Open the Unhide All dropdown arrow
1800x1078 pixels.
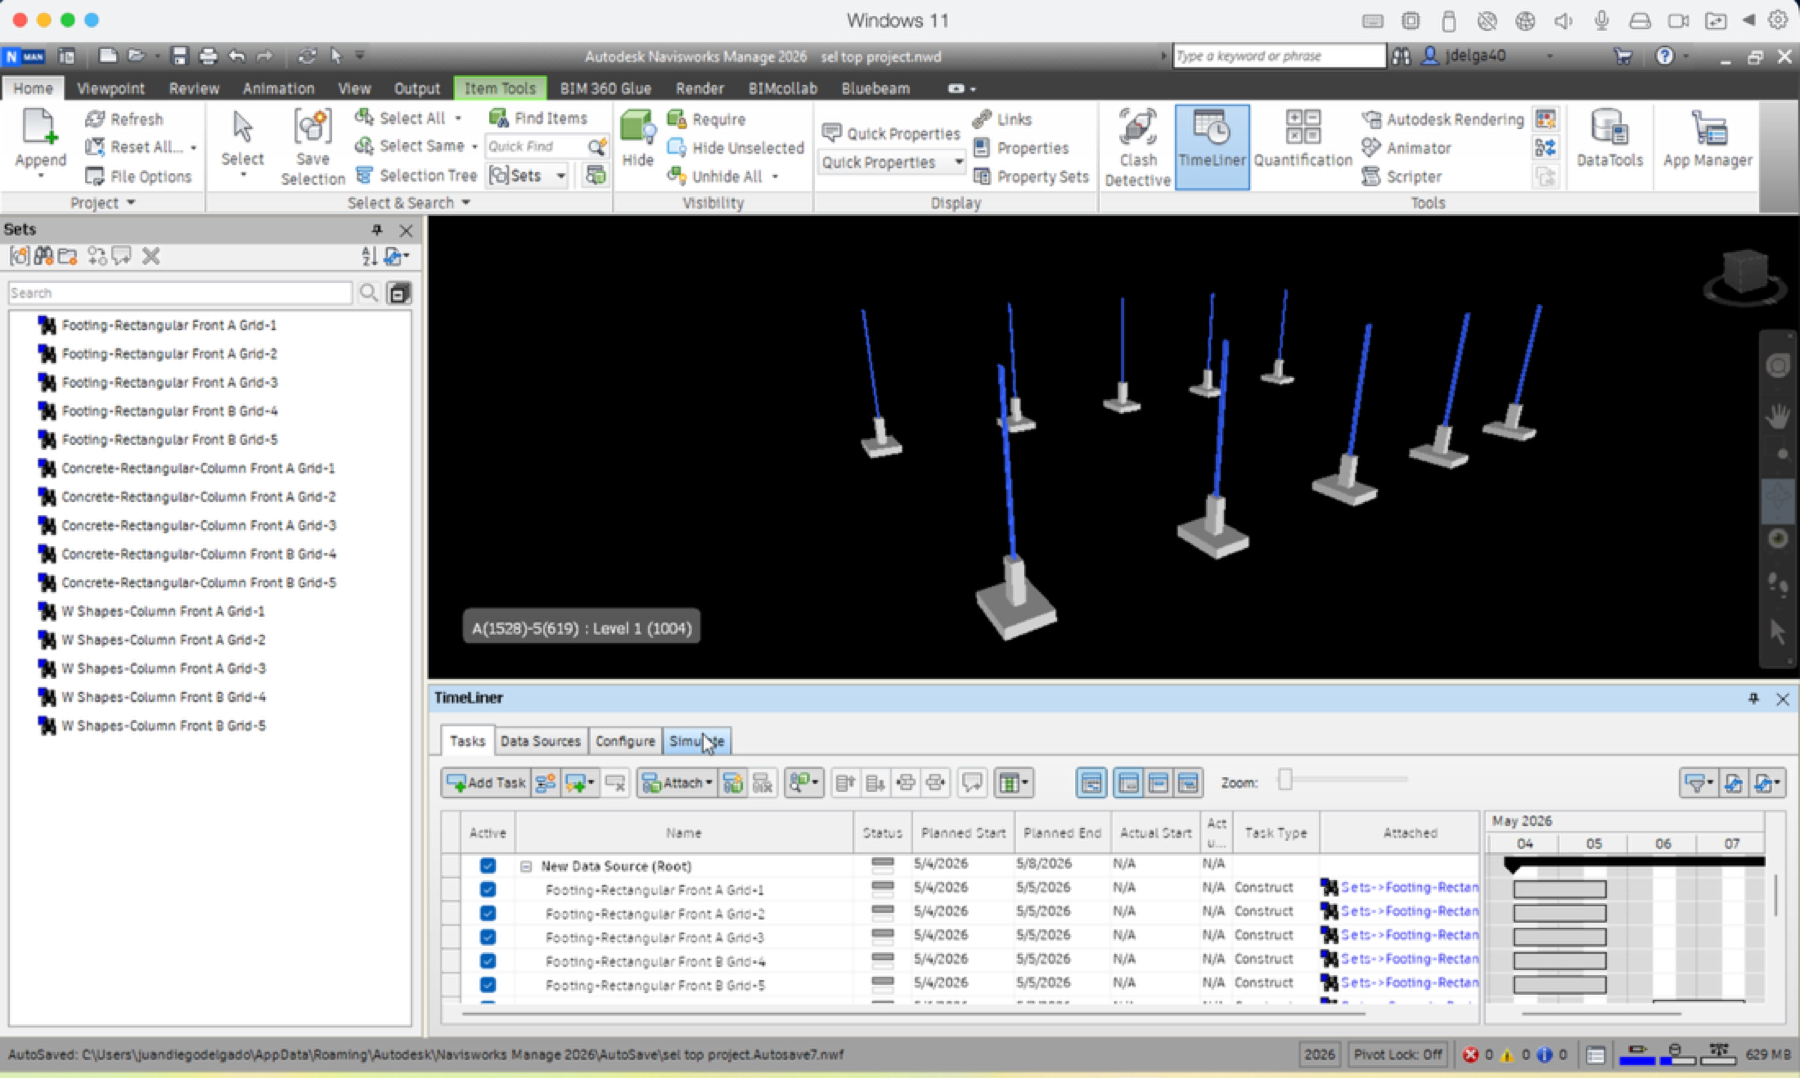775,177
